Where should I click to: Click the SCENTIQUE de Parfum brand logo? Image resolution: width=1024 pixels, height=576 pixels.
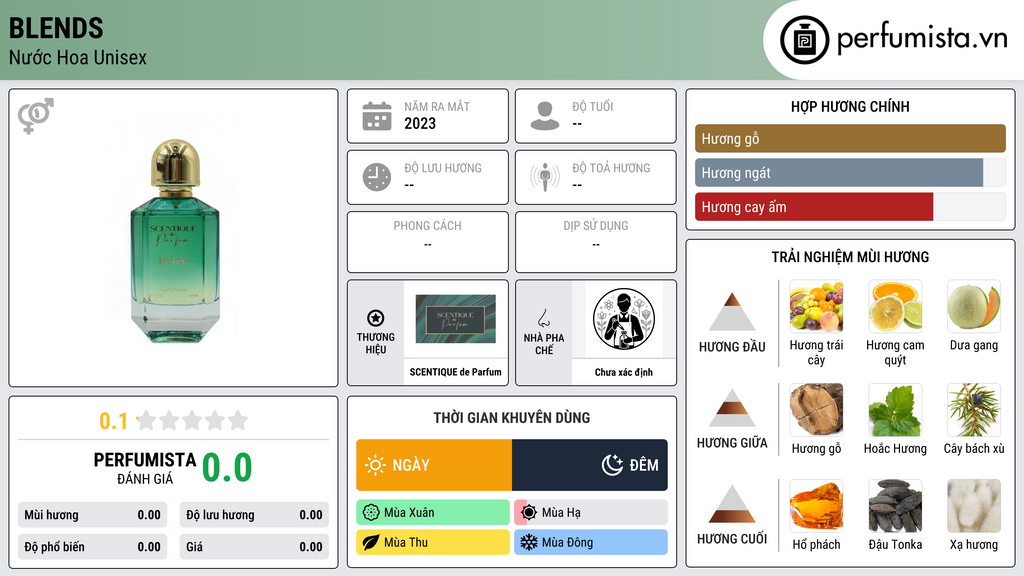456,319
